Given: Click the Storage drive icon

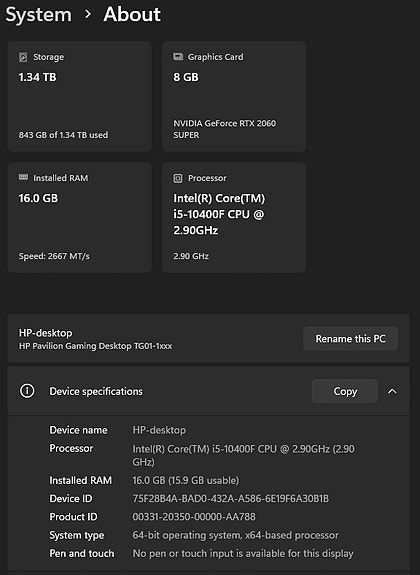Looking at the screenshot, I should coord(23,57).
